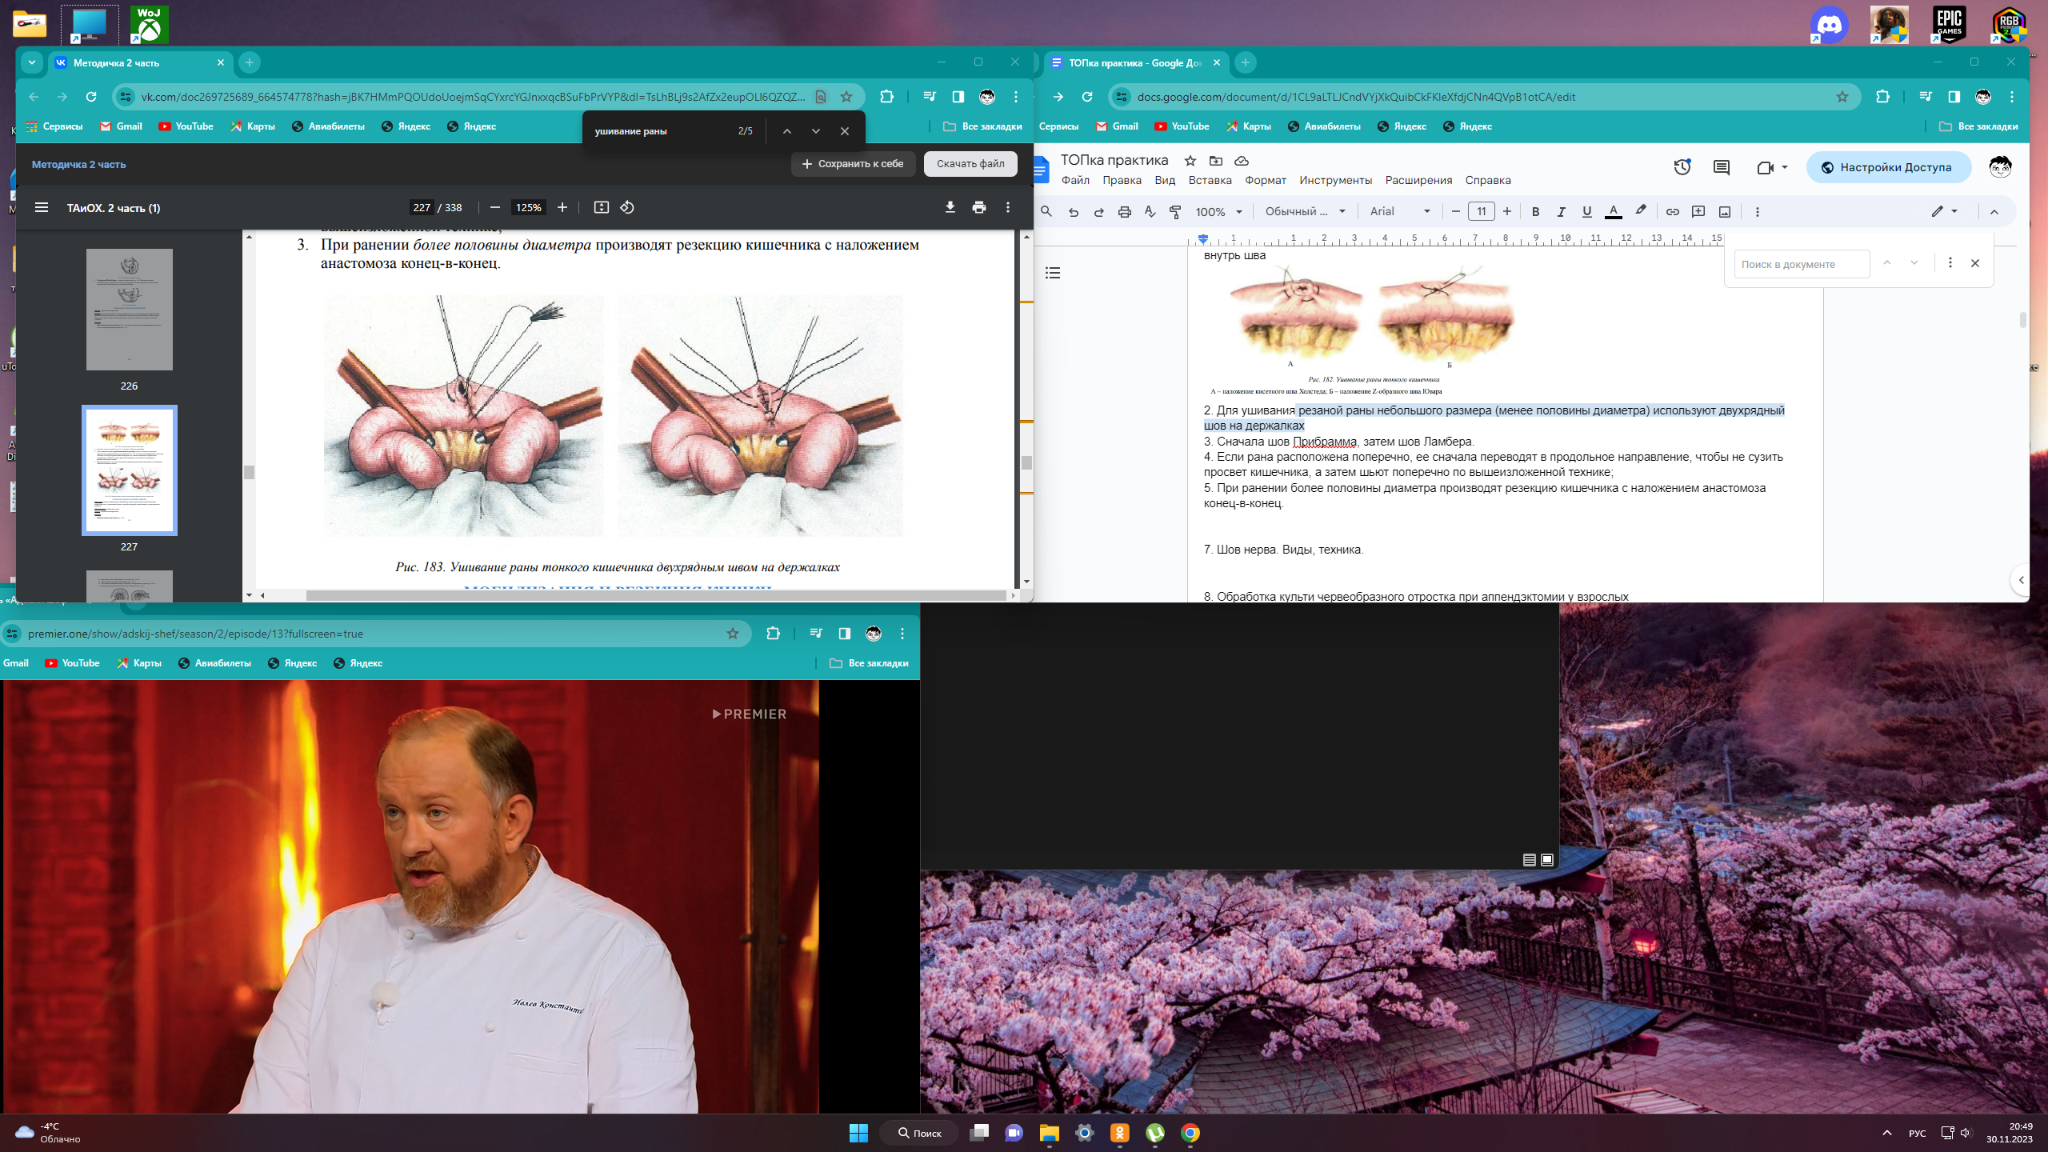Open the 'Правка' menu in Google Docs
Image resolution: width=2048 pixels, height=1152 pixels.
coord(1122,180)
